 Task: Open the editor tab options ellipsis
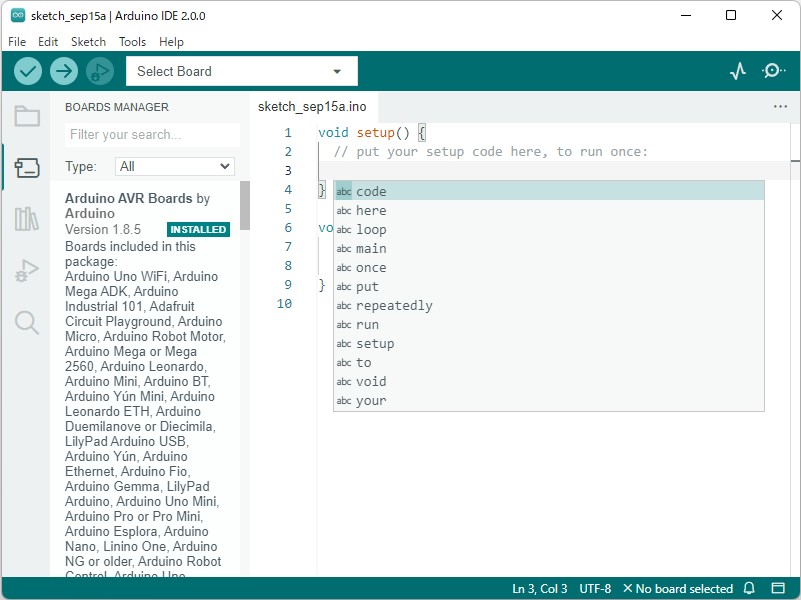[780, 106]
